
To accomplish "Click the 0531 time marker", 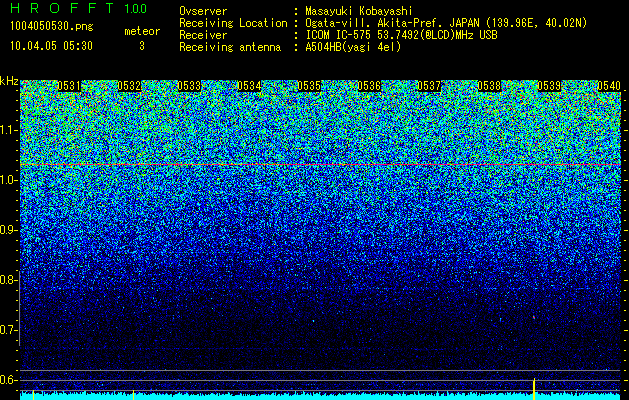I will click(69, 86).
